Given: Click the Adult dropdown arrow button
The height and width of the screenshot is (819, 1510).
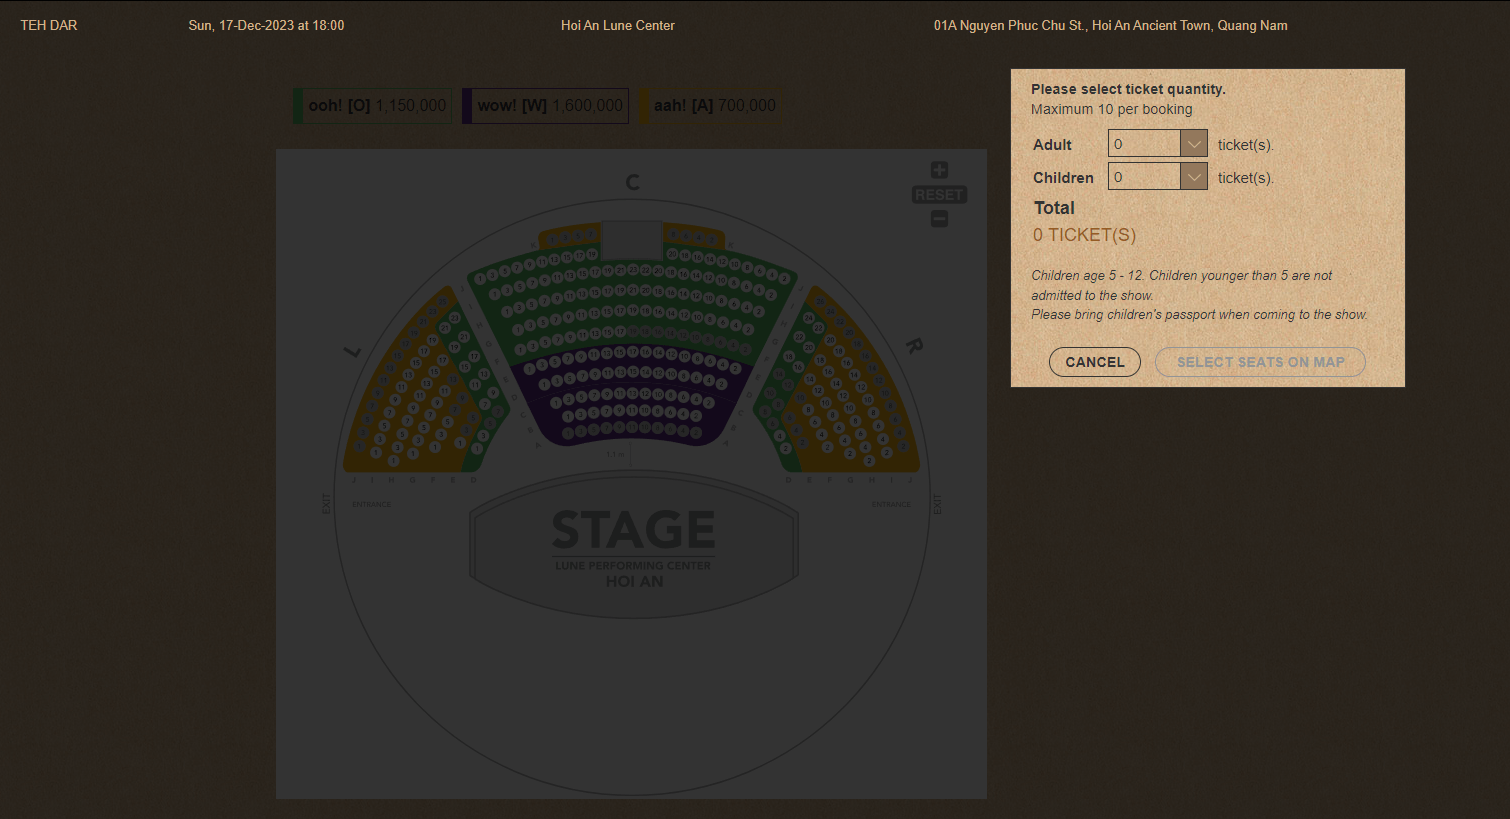Looking at the screenshot, I should tap(1194, 144).
